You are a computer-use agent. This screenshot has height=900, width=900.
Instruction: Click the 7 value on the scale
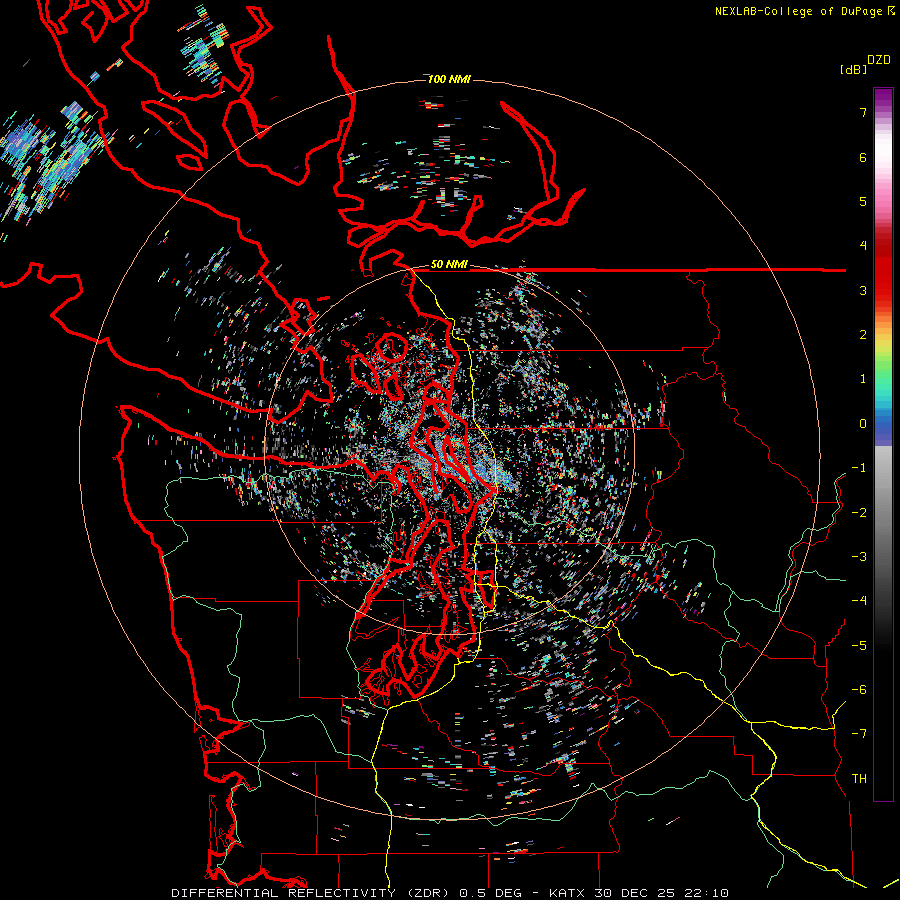tap(863, 112)
